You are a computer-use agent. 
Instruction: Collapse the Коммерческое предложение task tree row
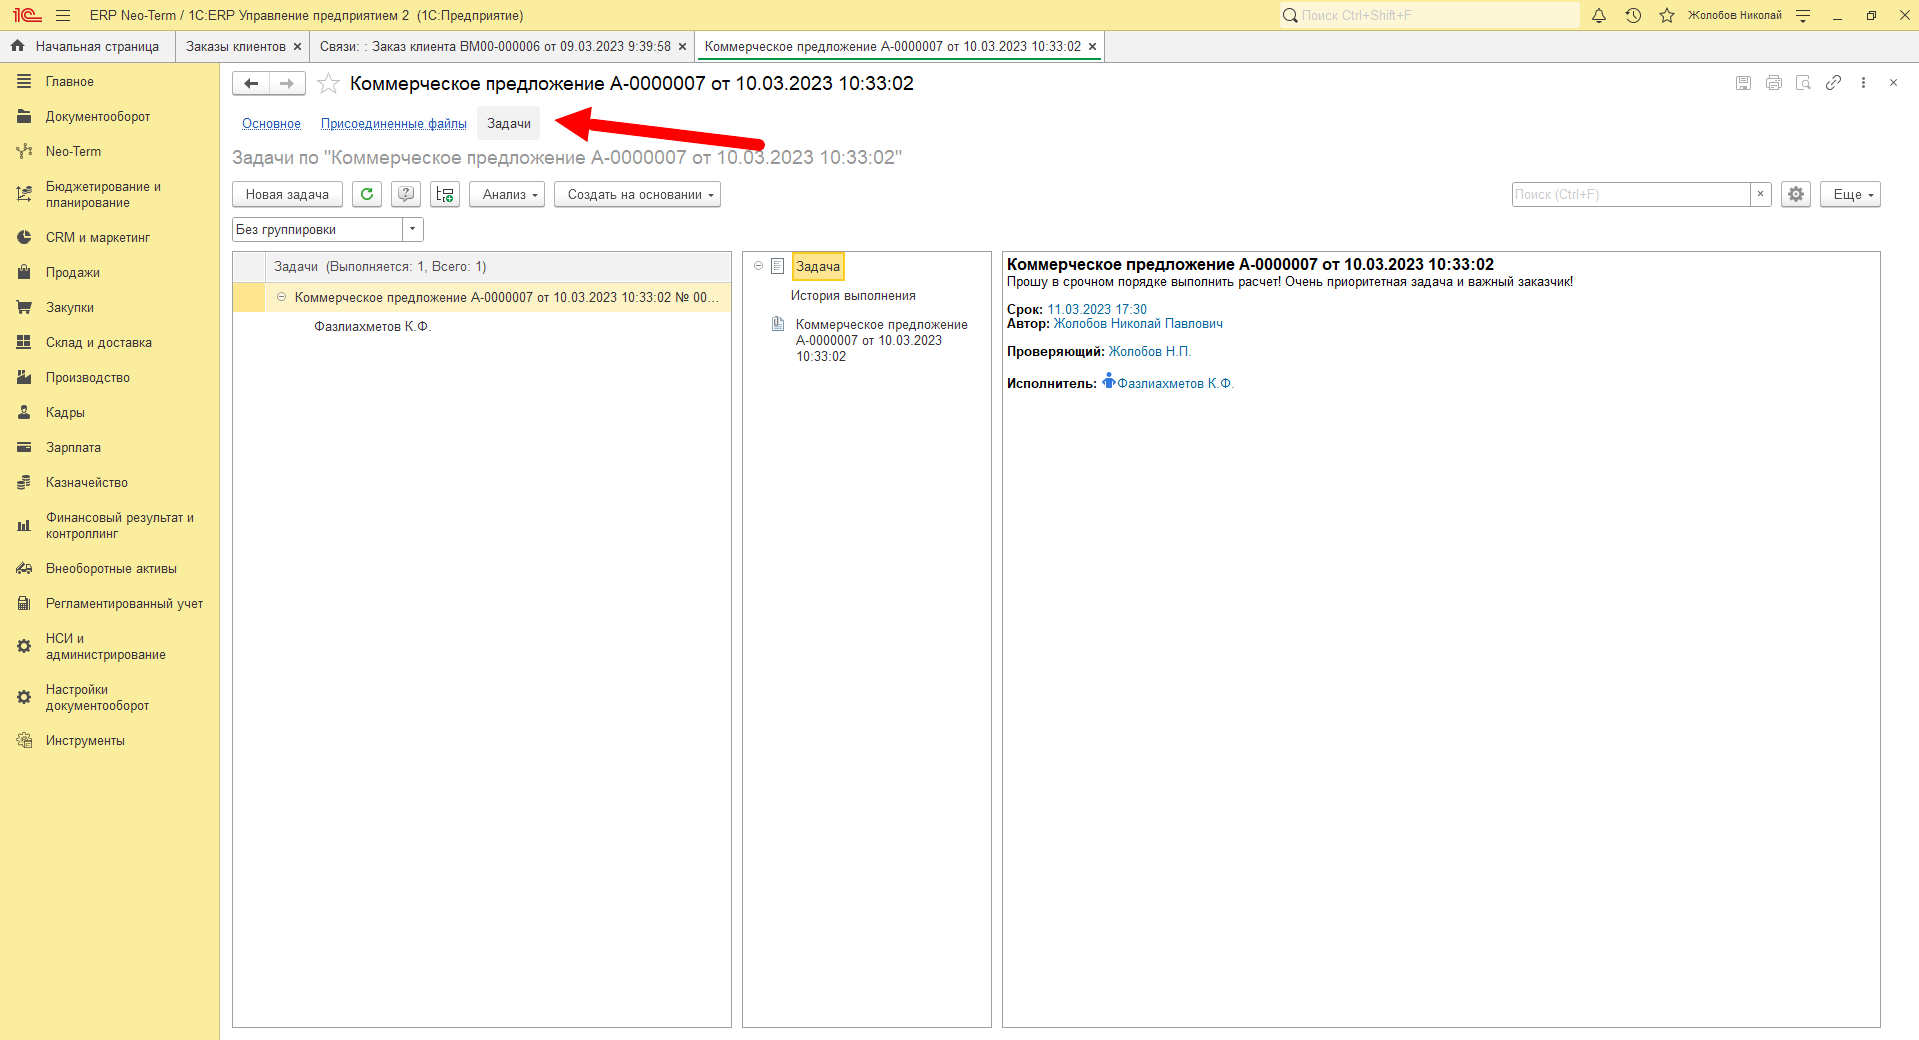click(x=281, y=297)
